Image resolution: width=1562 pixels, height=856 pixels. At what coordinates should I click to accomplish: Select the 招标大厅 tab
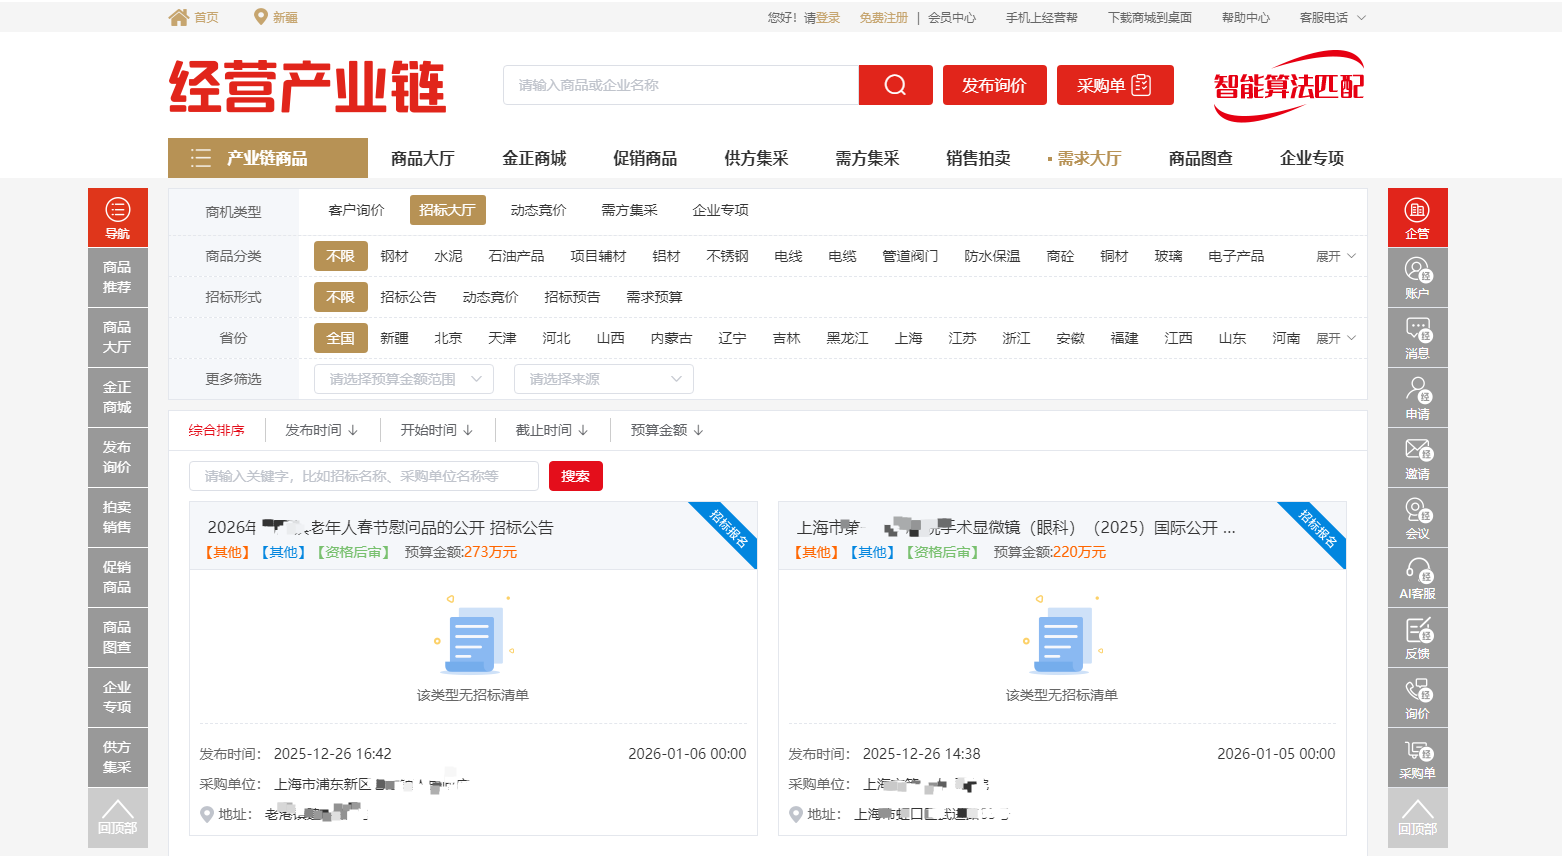[x=447, y=210]
